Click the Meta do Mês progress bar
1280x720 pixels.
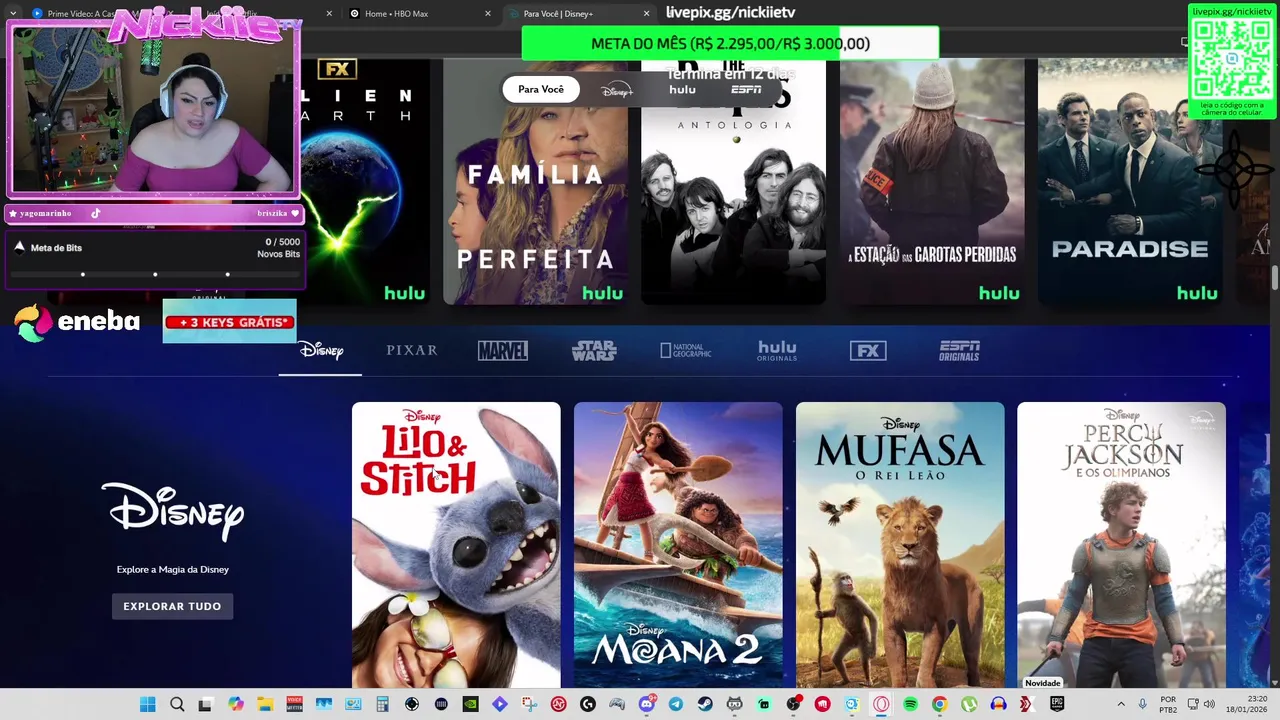pyautogui.click(x=730, y=43)
